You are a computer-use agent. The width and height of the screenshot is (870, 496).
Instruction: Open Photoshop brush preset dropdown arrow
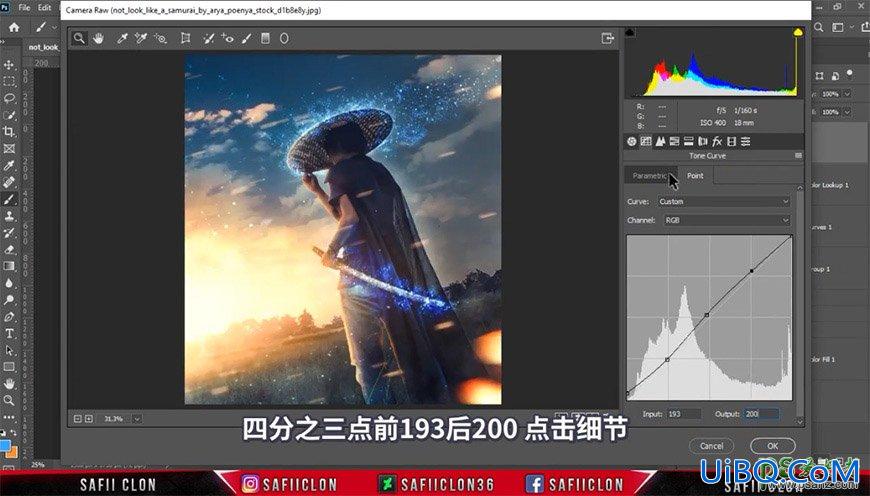[54, 27]
